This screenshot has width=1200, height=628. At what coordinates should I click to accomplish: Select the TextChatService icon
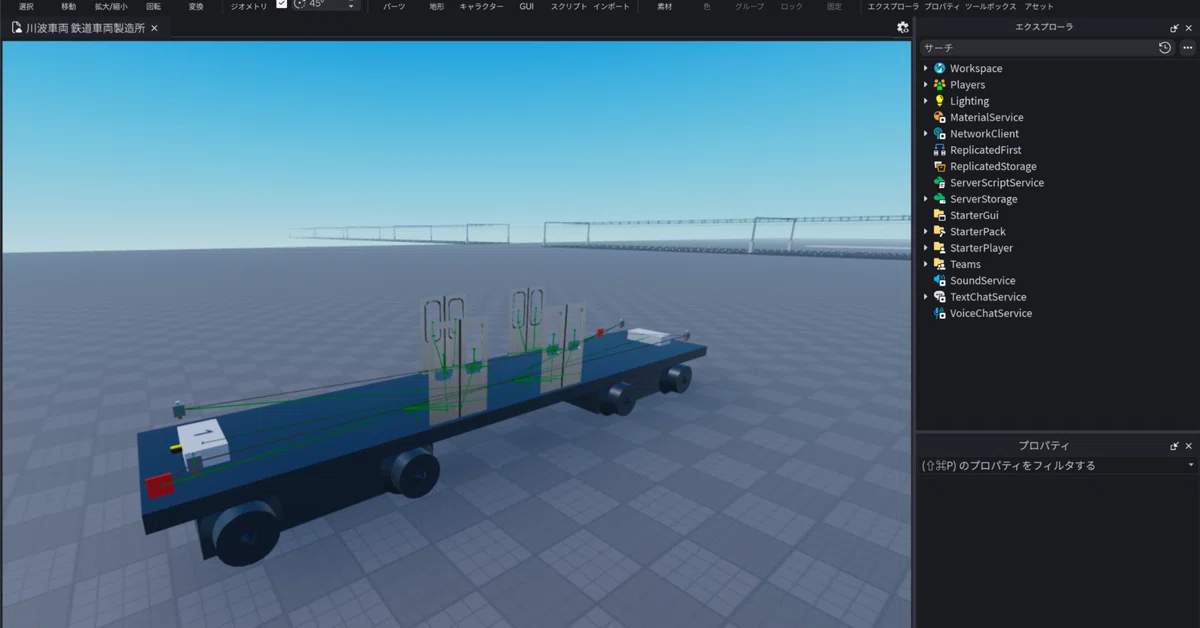click(939, 297)
